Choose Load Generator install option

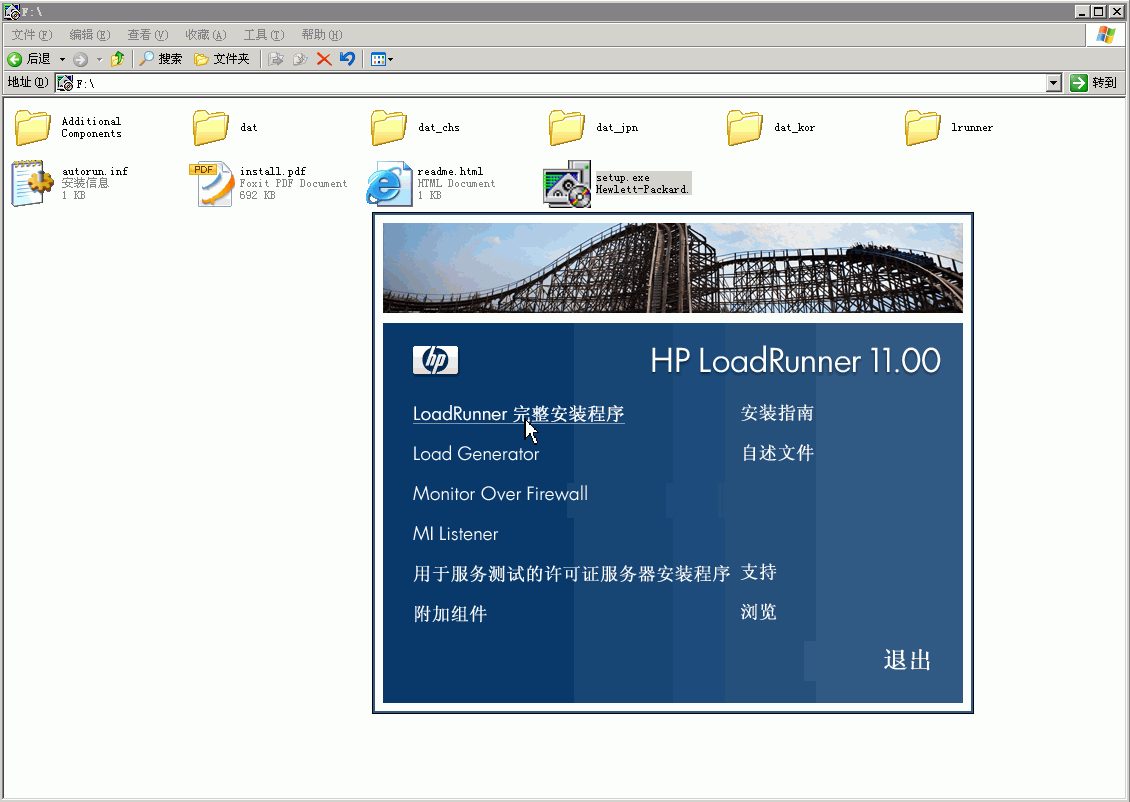click(476, 454)
